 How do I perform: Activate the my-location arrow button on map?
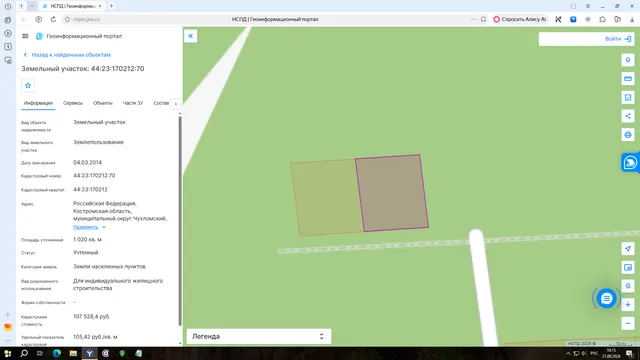[x=628, y=249]
